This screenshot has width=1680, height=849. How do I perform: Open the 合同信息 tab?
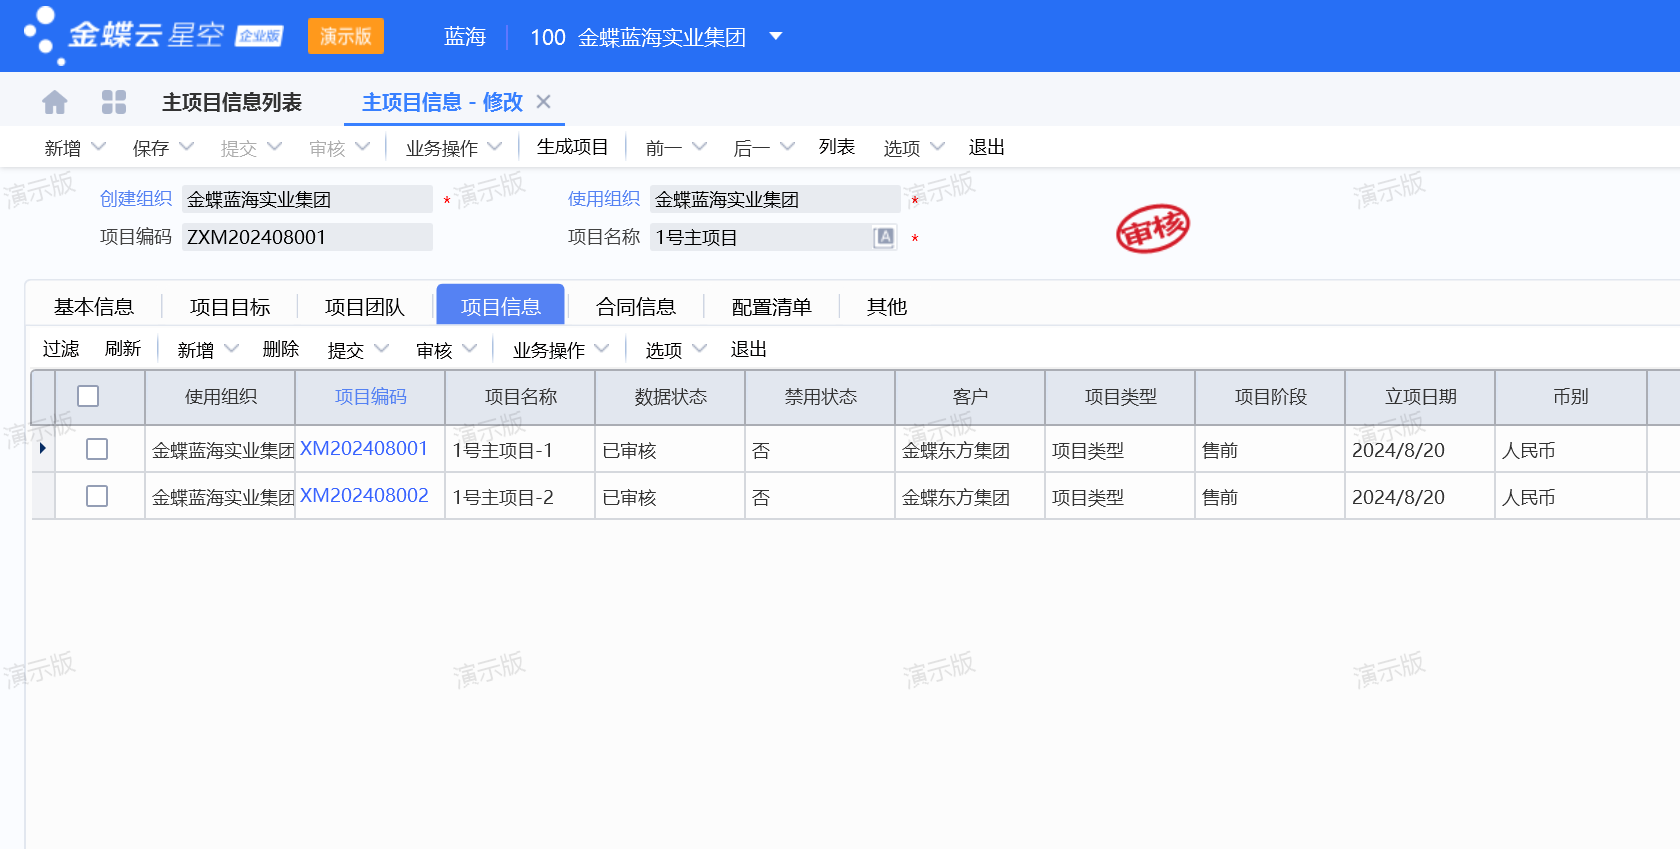pyautogui.click(x=636, y=307)
